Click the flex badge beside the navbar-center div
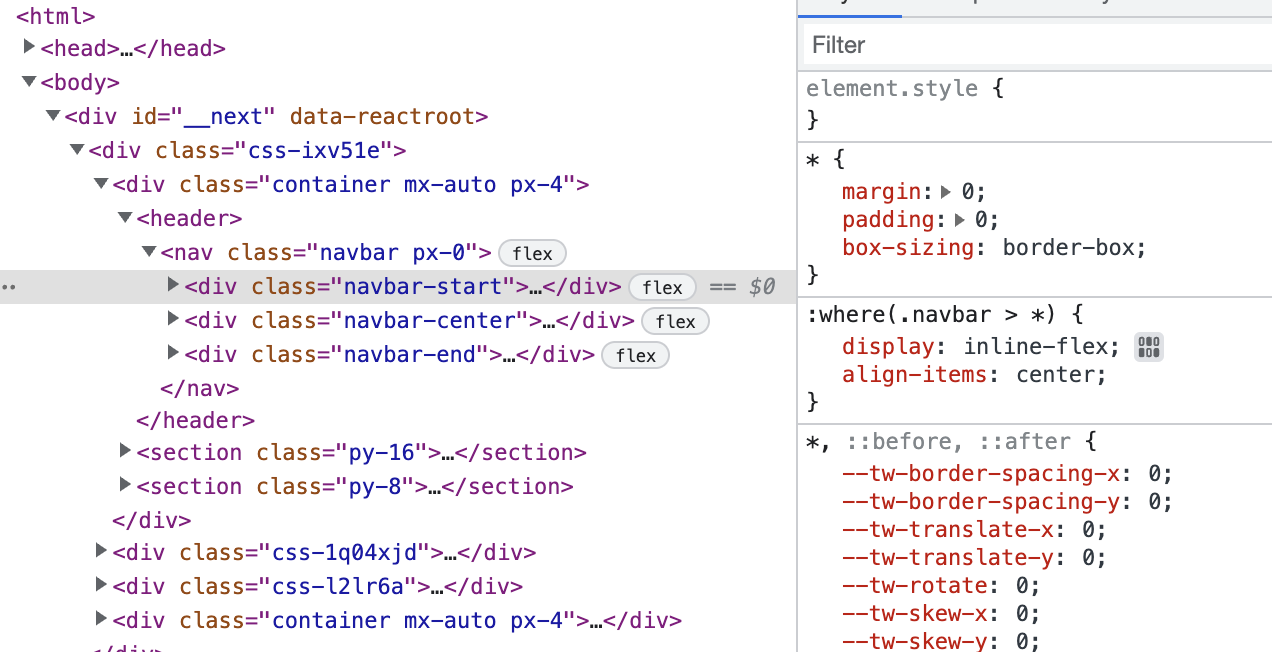Image resolution: width=1272 pixels, height=652 pixels. tap(675, 321)
